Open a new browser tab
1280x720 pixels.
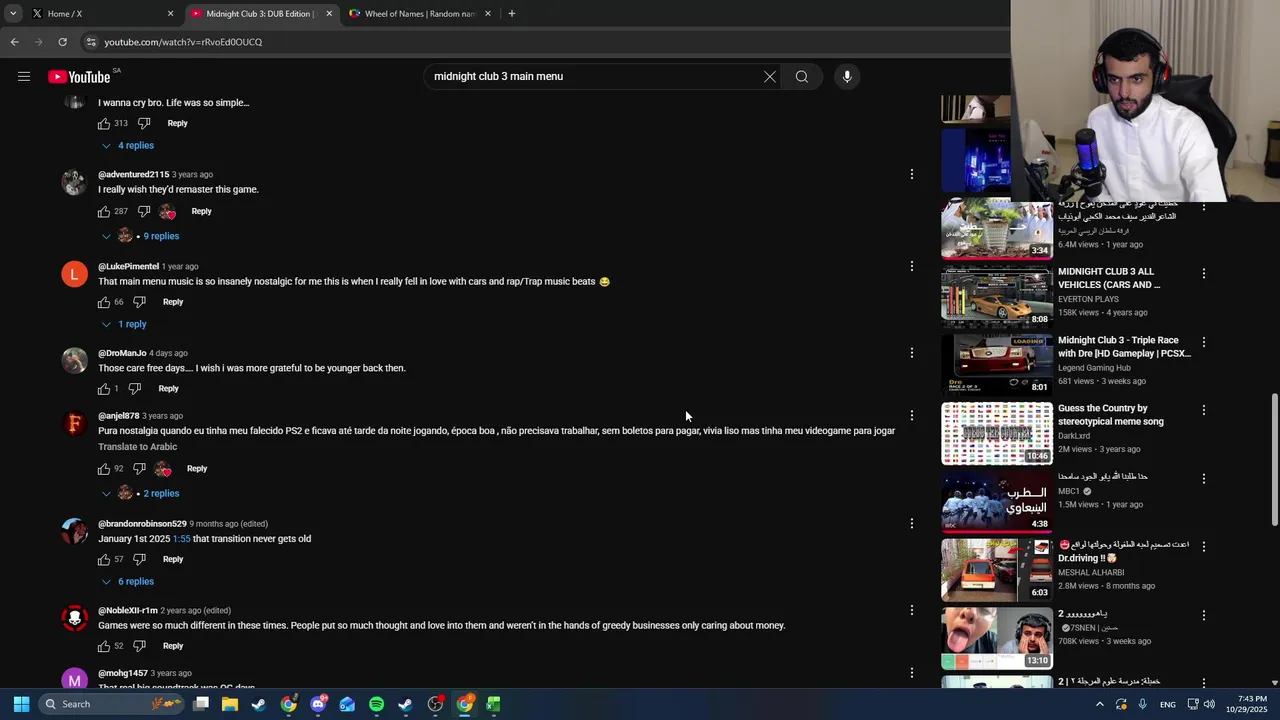[512, 14]
